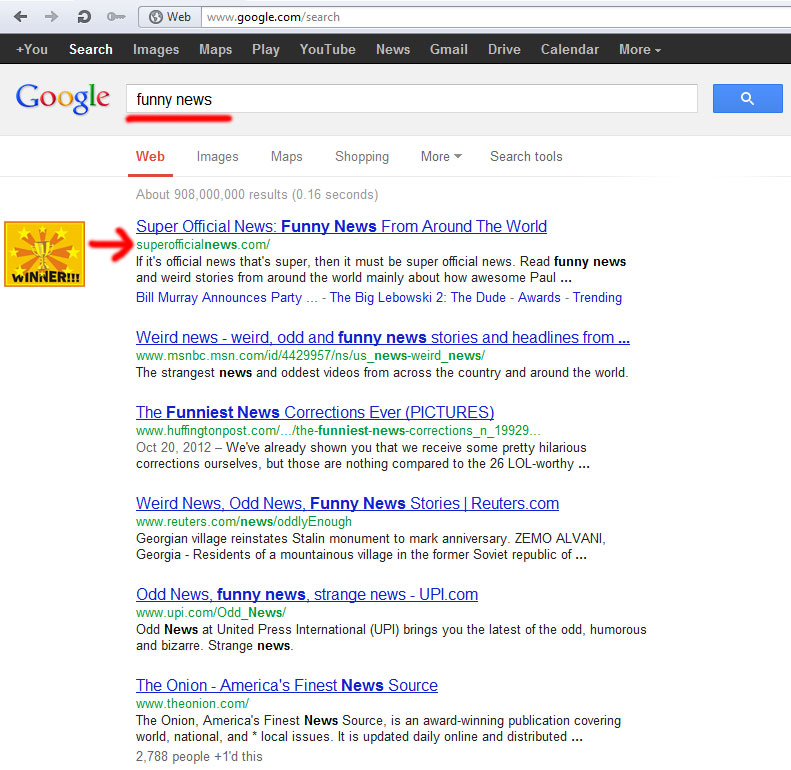
Task: Click the huffingtonpost.com green URL
Action: tap(338, 430)
